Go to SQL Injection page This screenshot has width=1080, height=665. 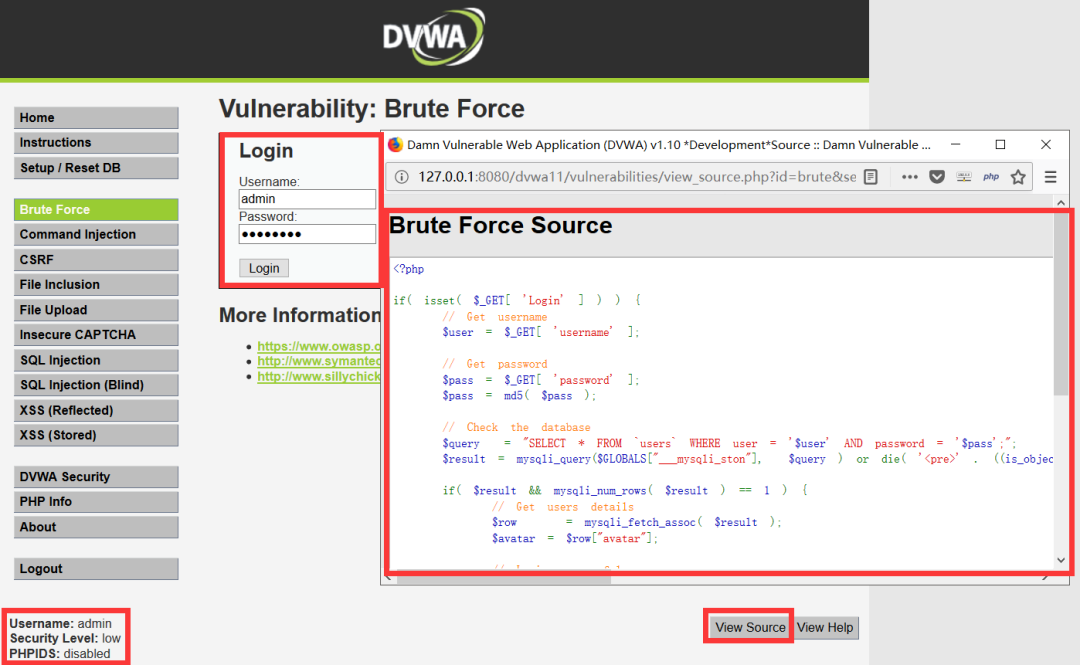click(96, 360)
